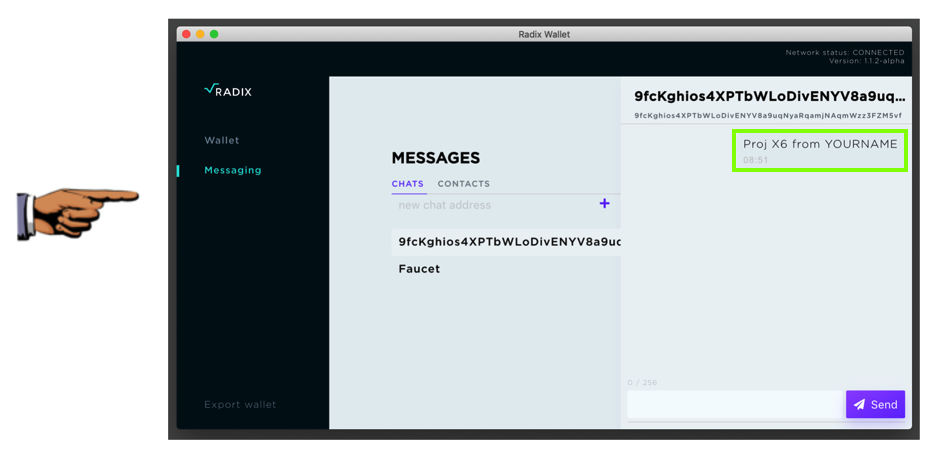Click the 0 / 256 character counter

pos(642,383)
